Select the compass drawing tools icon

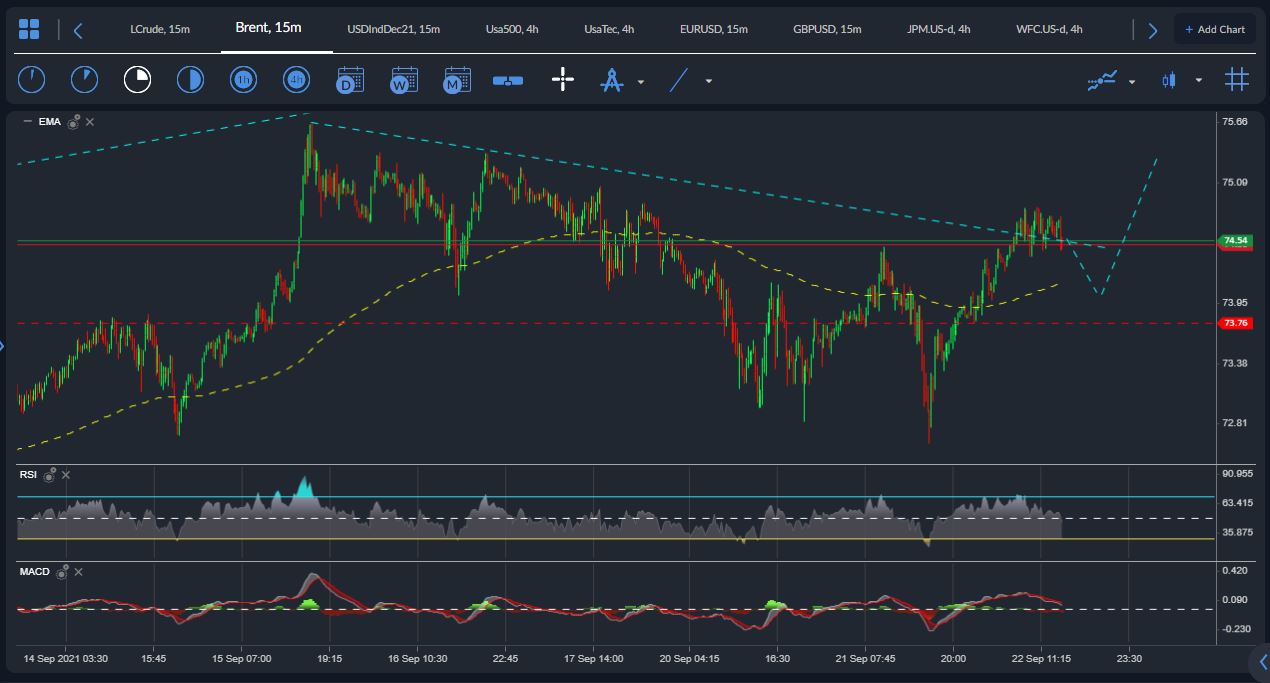[611, 80]
